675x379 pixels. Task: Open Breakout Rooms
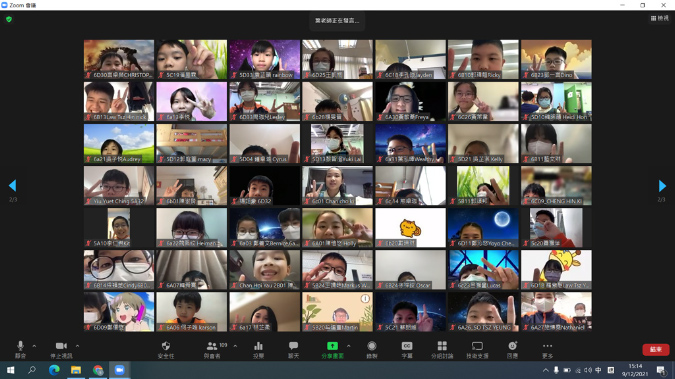coord(442,349)
